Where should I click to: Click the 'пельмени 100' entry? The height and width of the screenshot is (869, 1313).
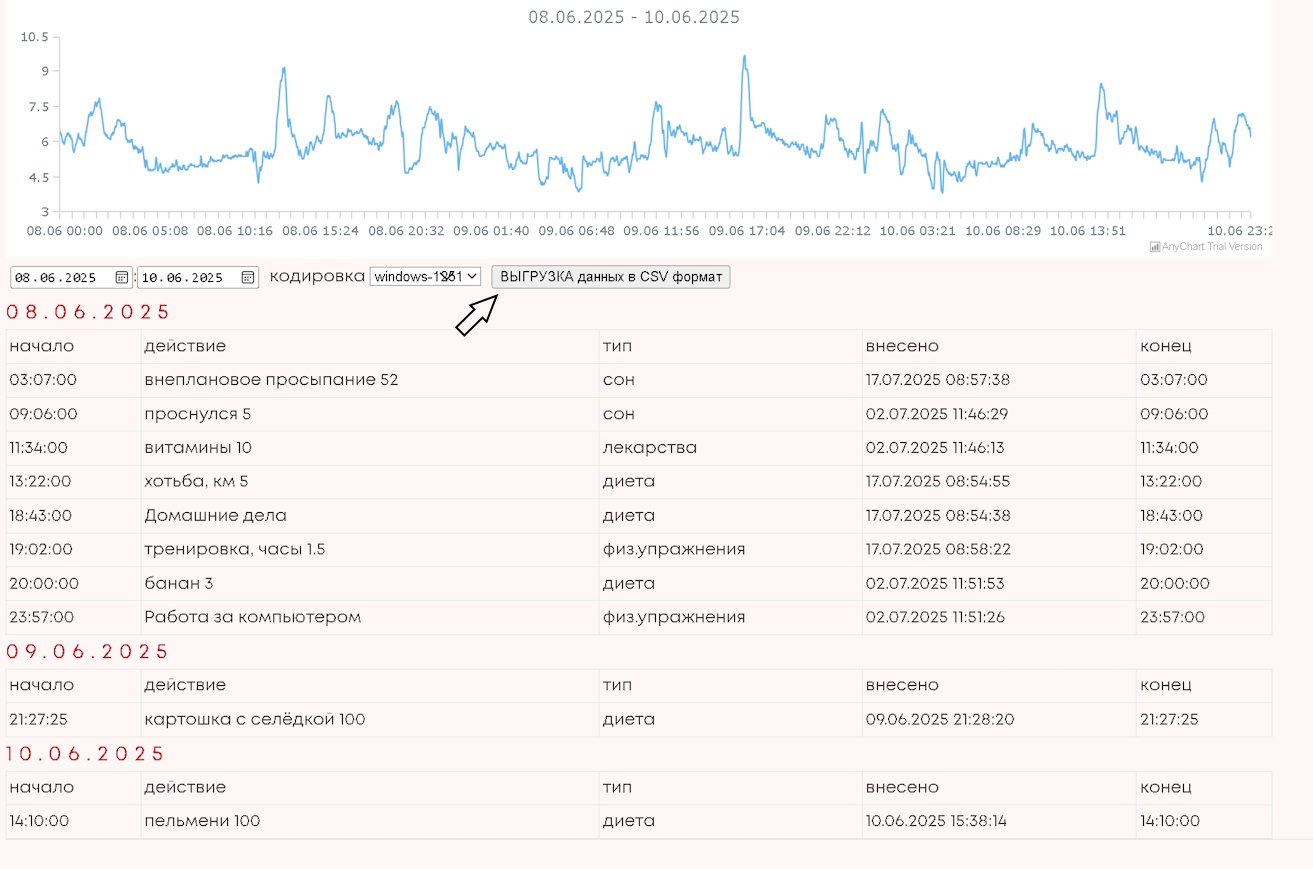click(202, 822)
